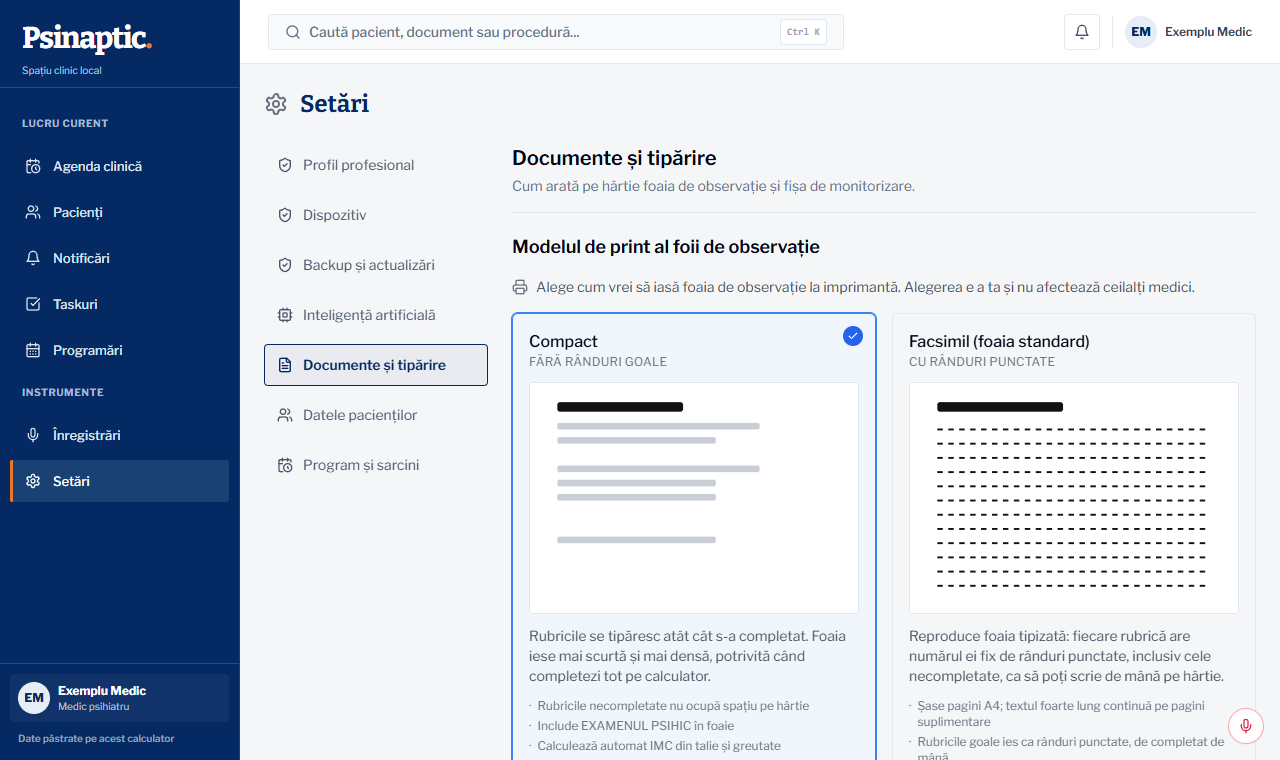Select Documente și tipărire settings tab
Image resolution: width=1280 pixels, height=760 pixels.
376,365
